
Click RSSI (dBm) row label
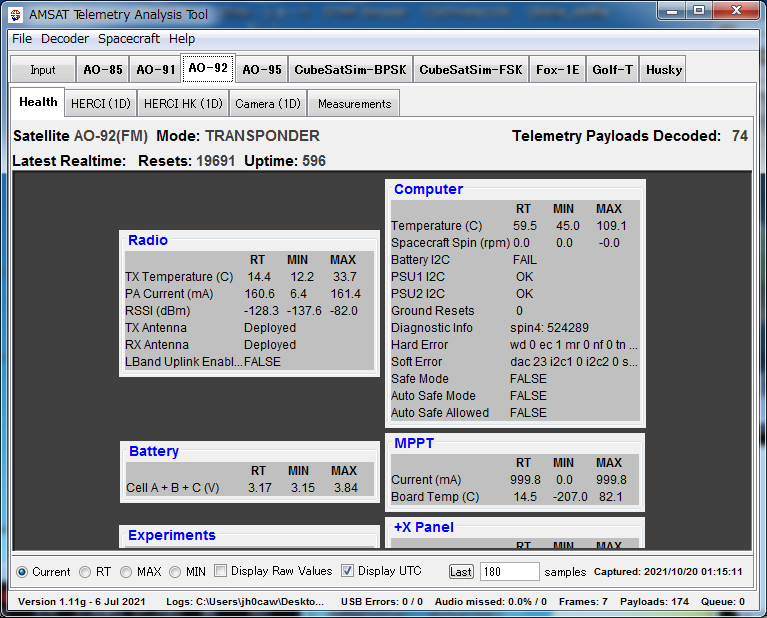point(158,311)
